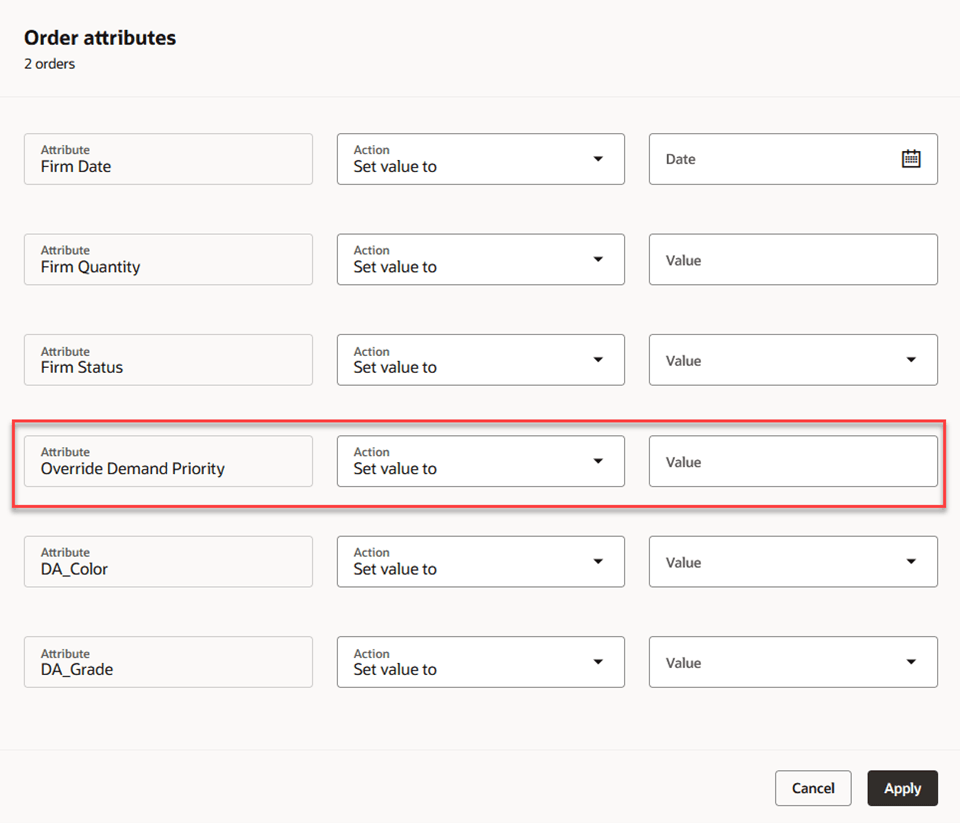
Task: Select the DA_Color attribute field
Action: pyautogui.click(x=168, y=561)
